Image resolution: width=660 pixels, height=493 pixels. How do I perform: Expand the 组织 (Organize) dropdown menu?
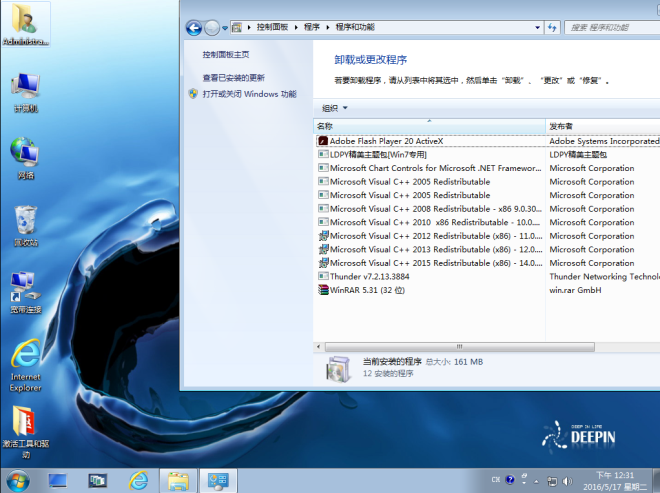point(335,108)
